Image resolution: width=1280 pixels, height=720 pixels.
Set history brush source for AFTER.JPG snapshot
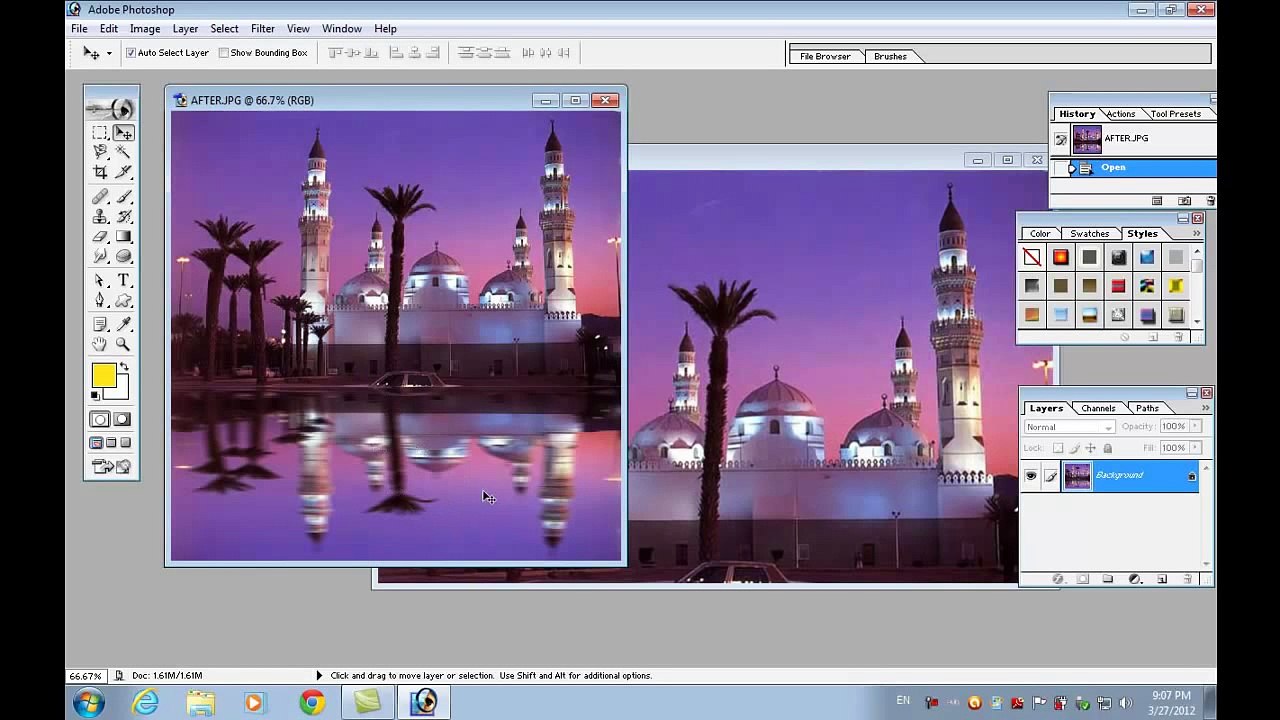[x=1060, y=139]
